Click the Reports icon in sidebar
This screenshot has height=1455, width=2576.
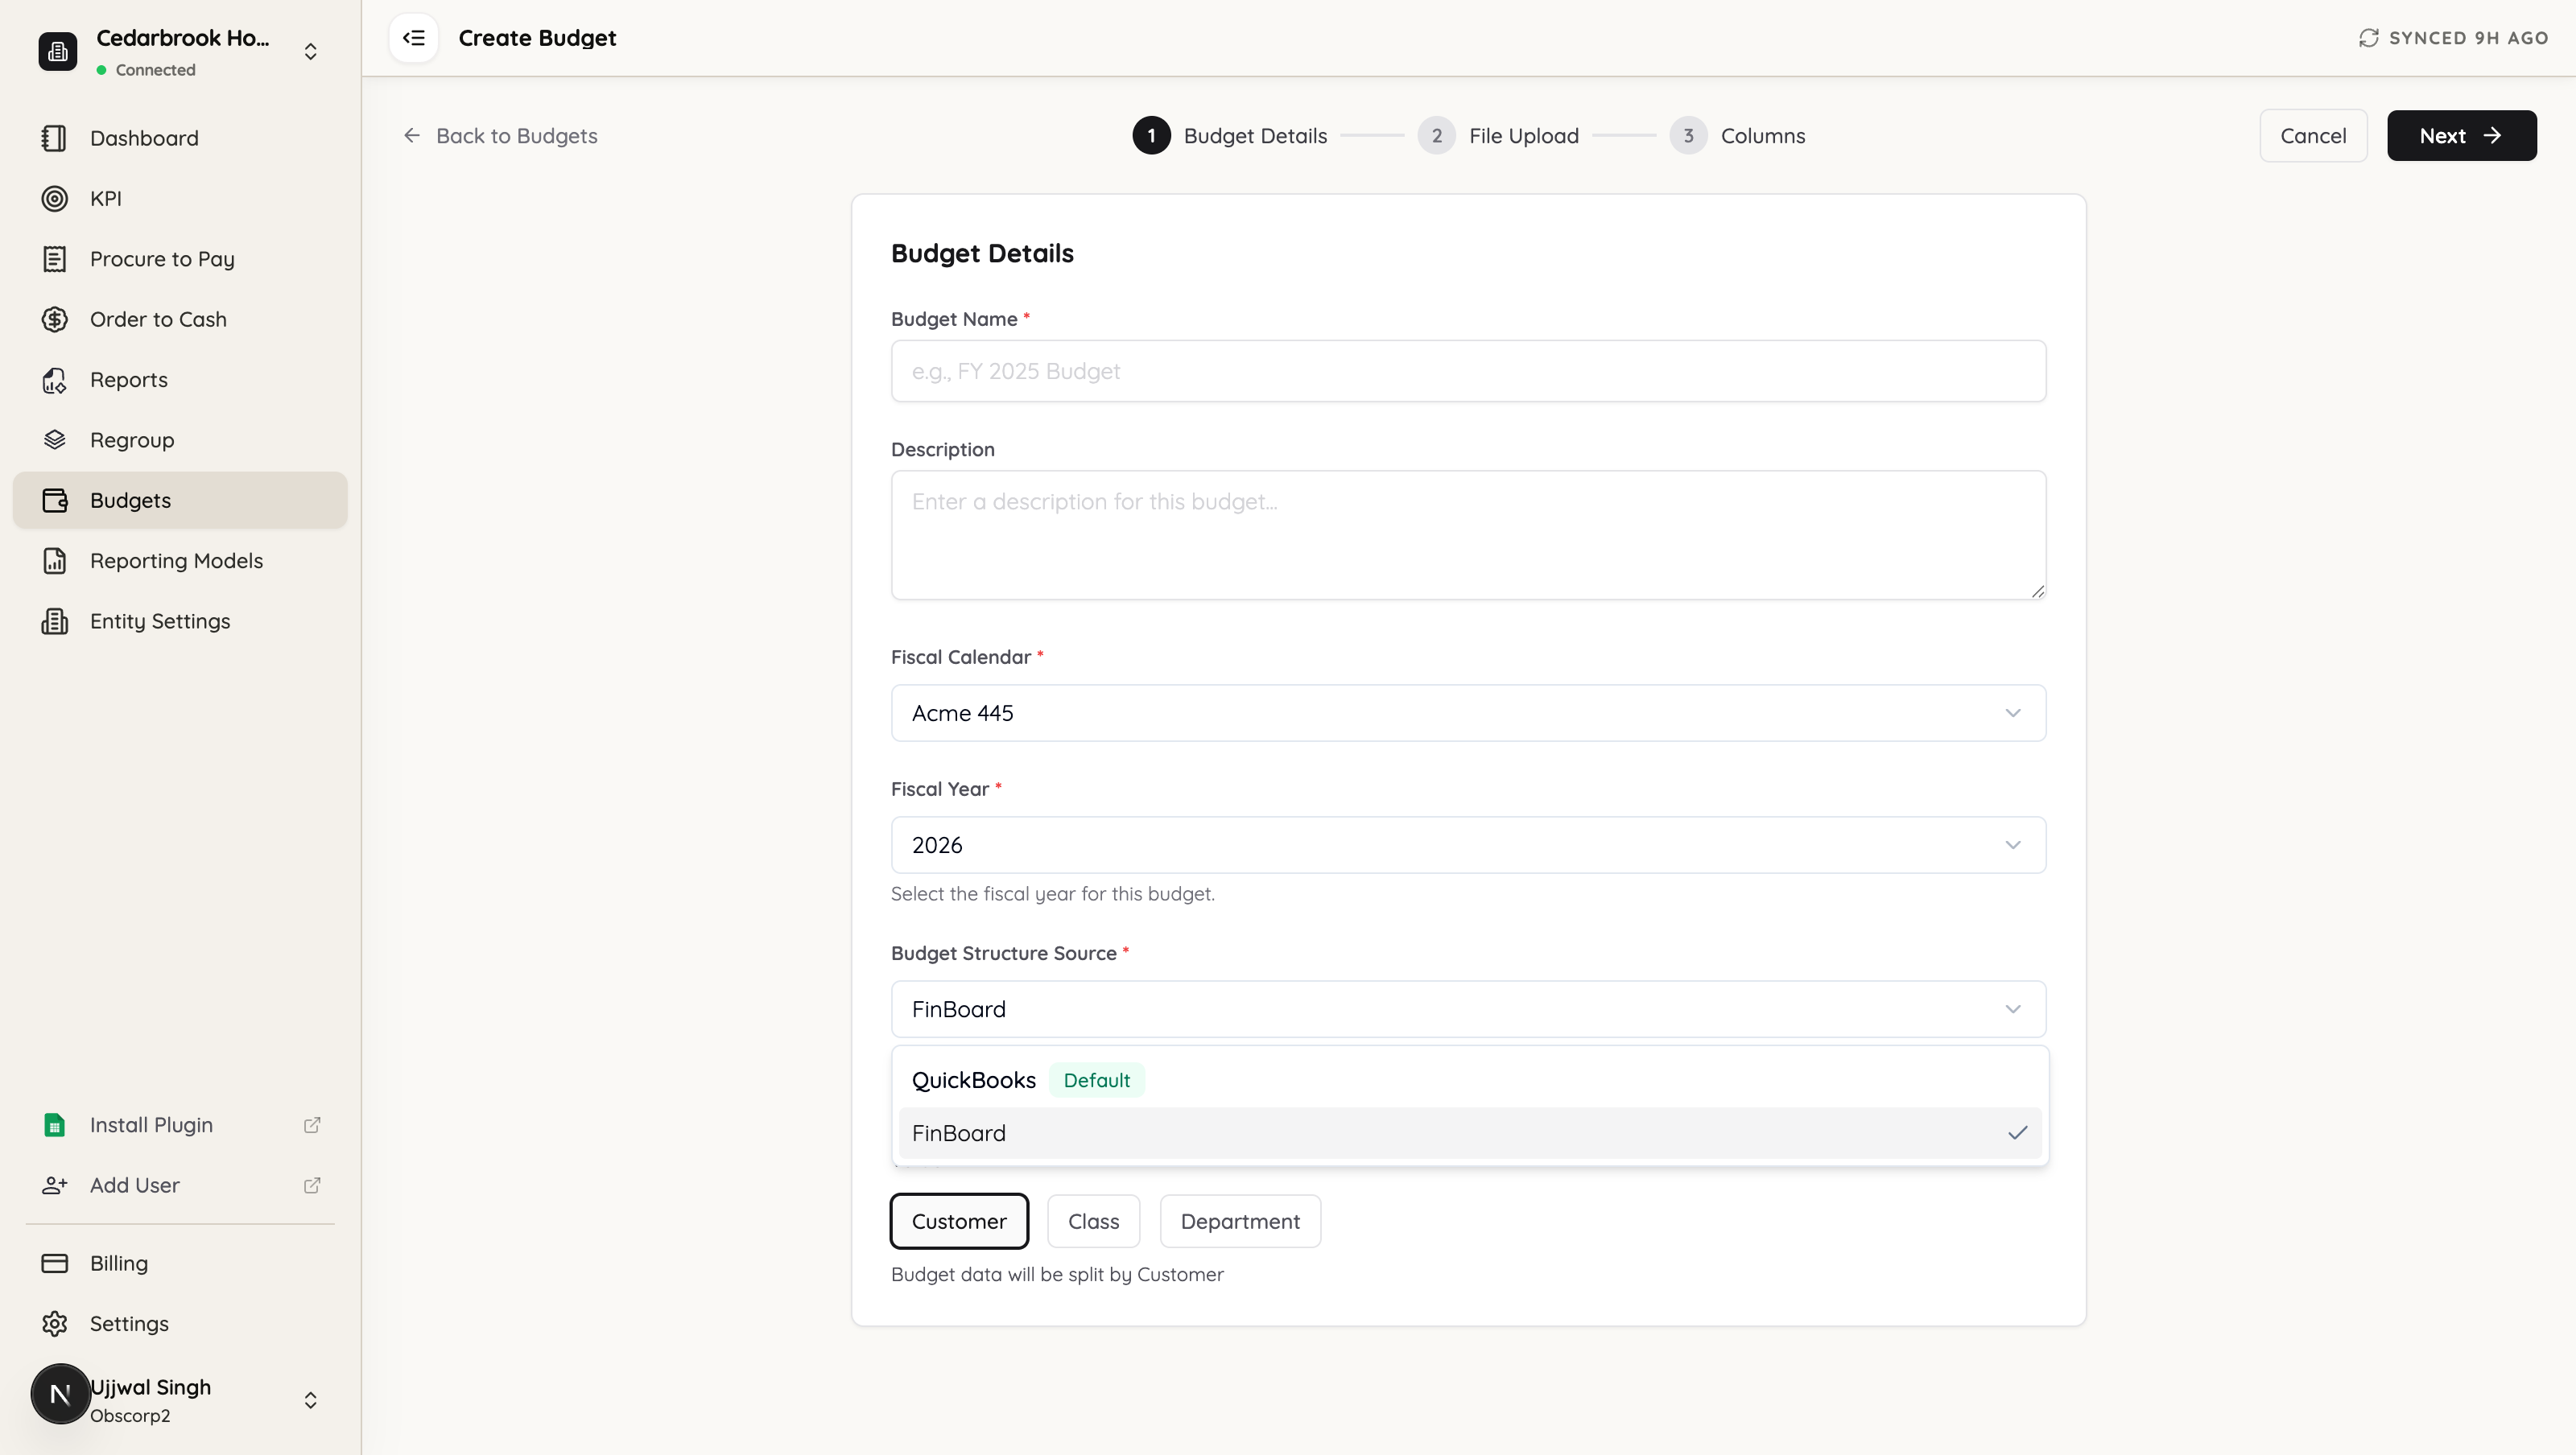(54, 380)
